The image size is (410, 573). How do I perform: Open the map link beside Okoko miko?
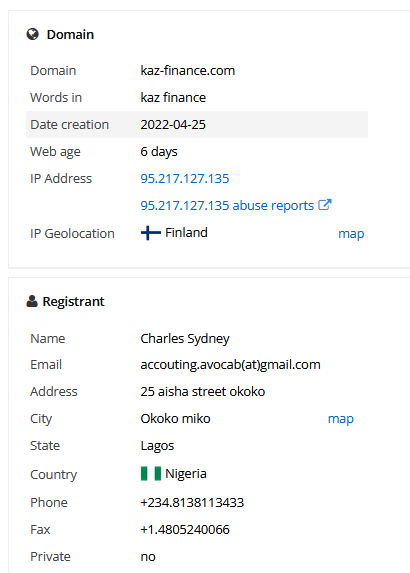pyautogui.click(x=341, y=419)
